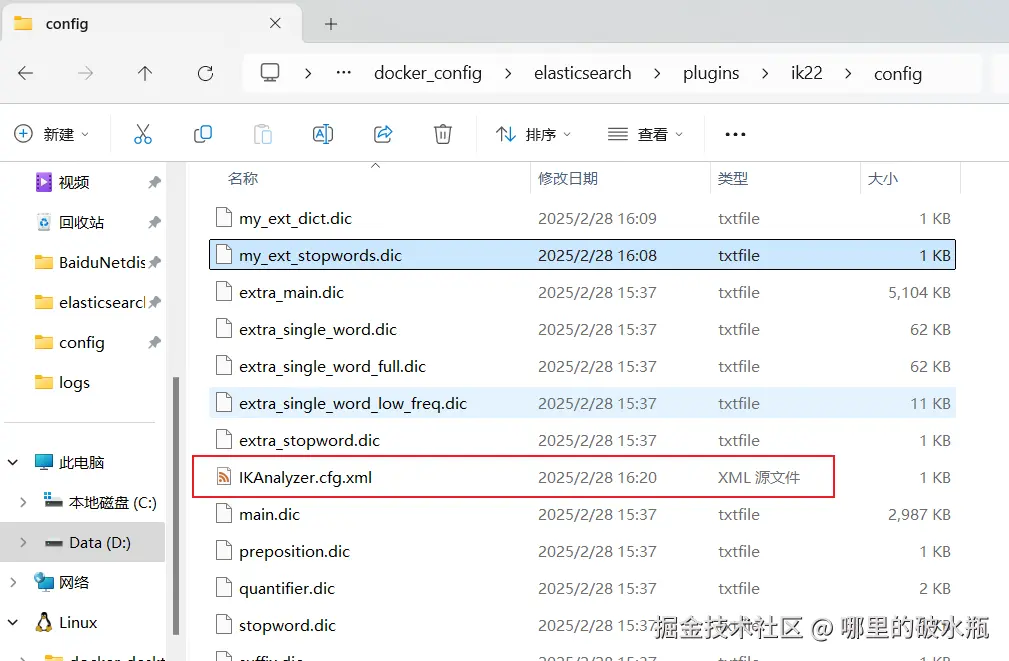Image resolution: width=1009 pixels, height=661 pixels.
Task: Navigate to plugins in breadcrumb
Action: (x=711, y=73)
